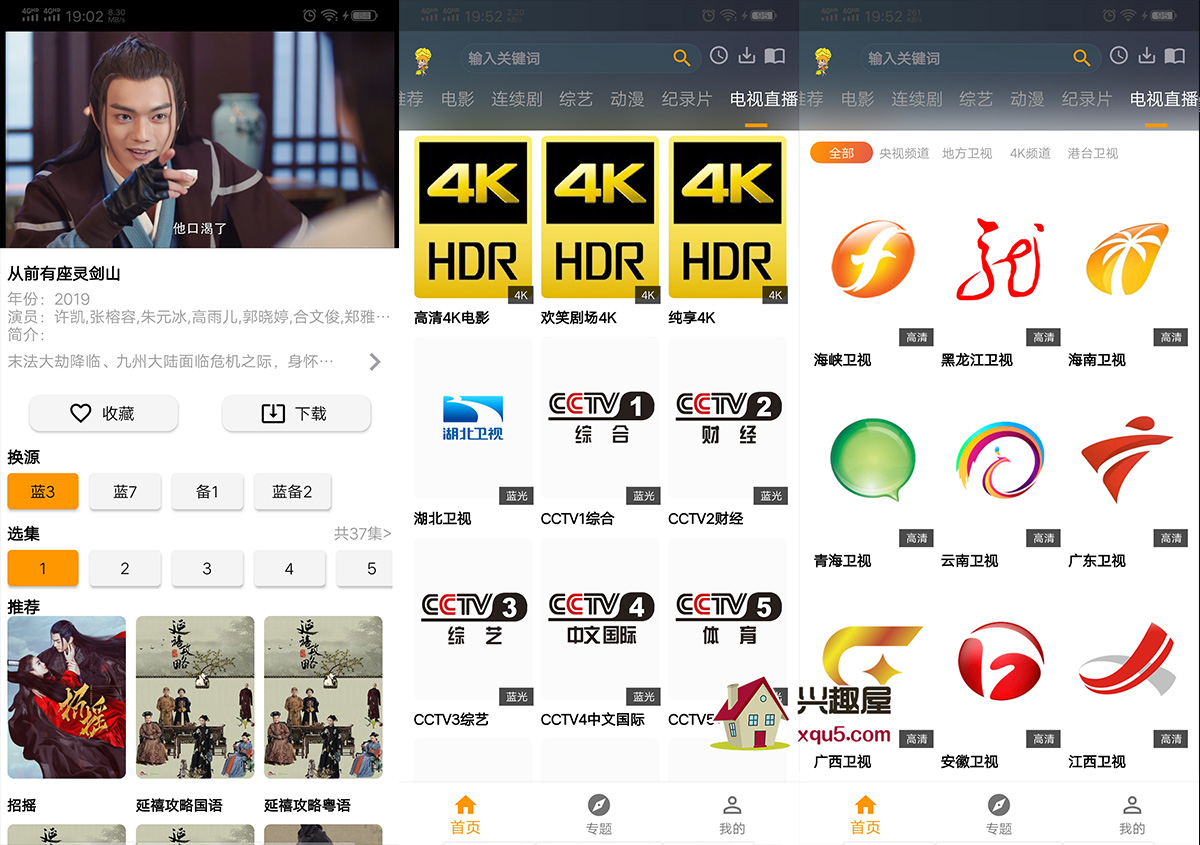This screenshot has width=1200, height=845.
Task: Switch to 连续剧 tab on the middle screen
Action: pos(517,99)
